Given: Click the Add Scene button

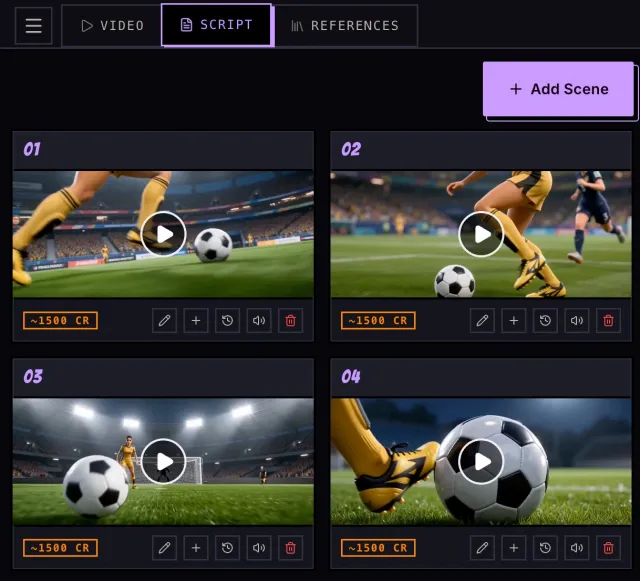Looking at the screenshot, I should click(558, 89).
